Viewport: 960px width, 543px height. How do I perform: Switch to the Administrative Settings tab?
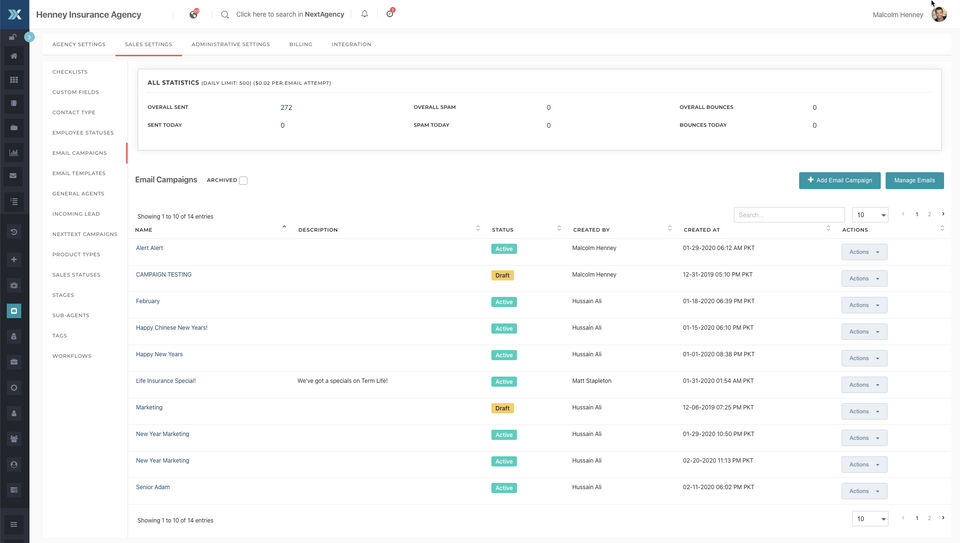point(230,45)
